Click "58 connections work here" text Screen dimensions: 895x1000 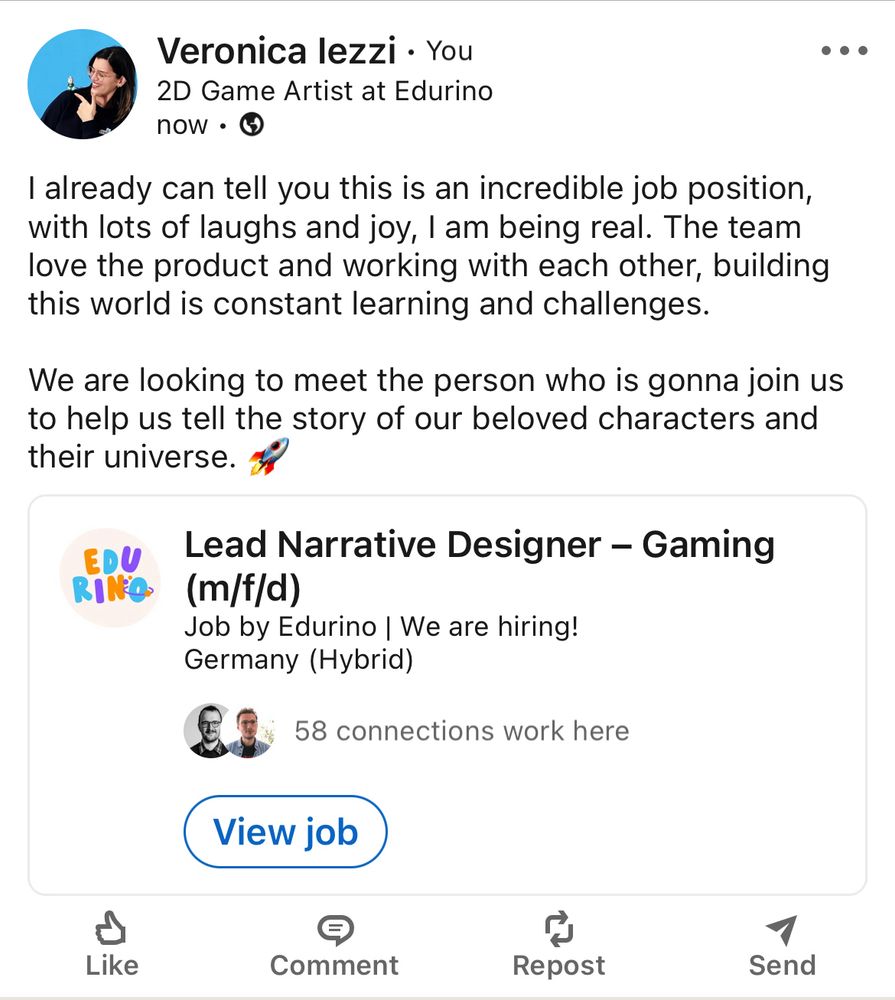pyautogui.click(x=461, y=731)
